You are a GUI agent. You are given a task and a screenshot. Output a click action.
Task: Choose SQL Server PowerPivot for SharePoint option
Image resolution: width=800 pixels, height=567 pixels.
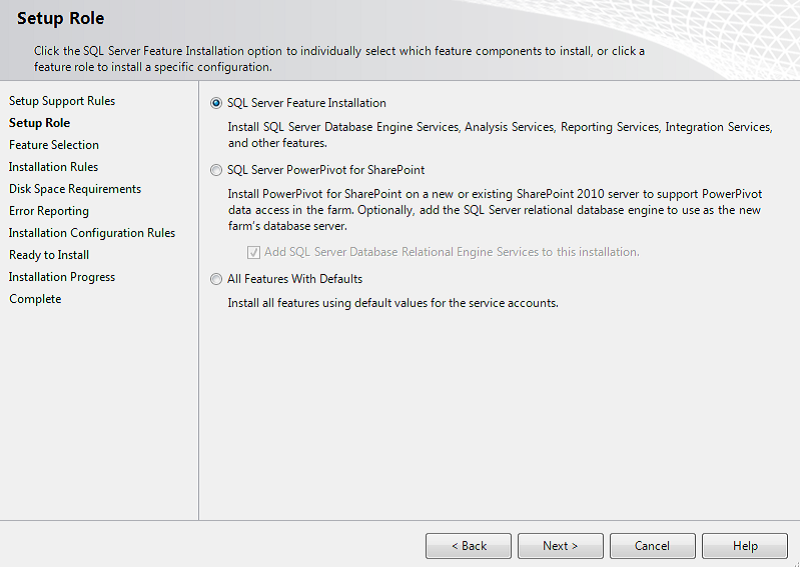216,170
